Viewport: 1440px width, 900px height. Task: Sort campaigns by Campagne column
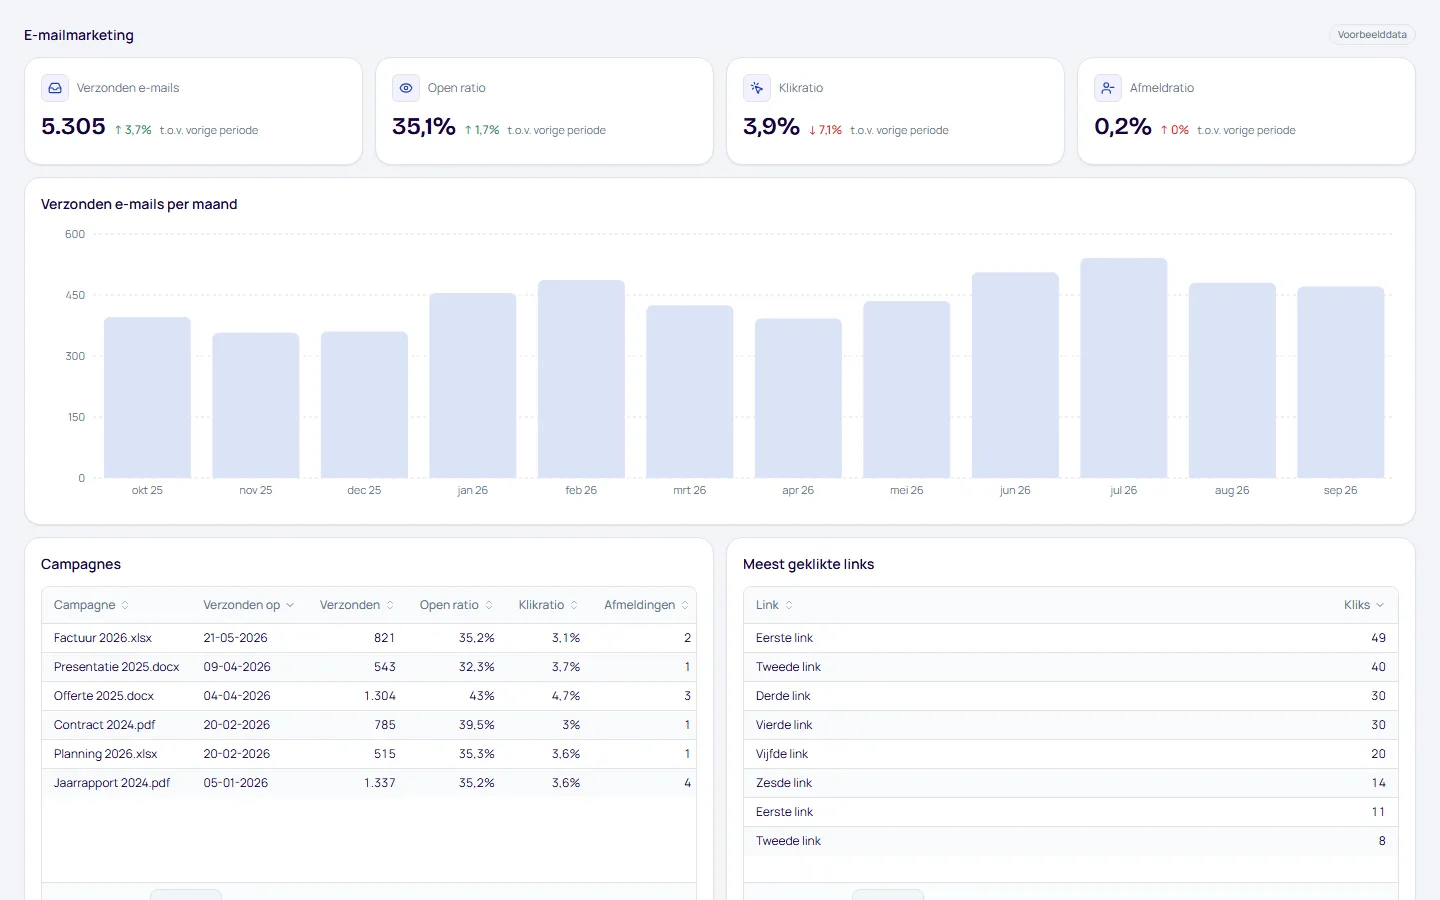point(91,605)
